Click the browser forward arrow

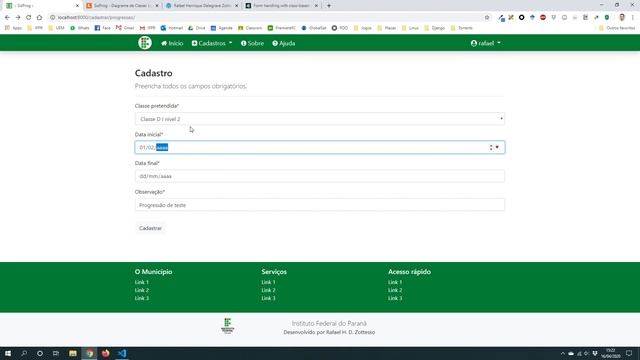[18, 18]
